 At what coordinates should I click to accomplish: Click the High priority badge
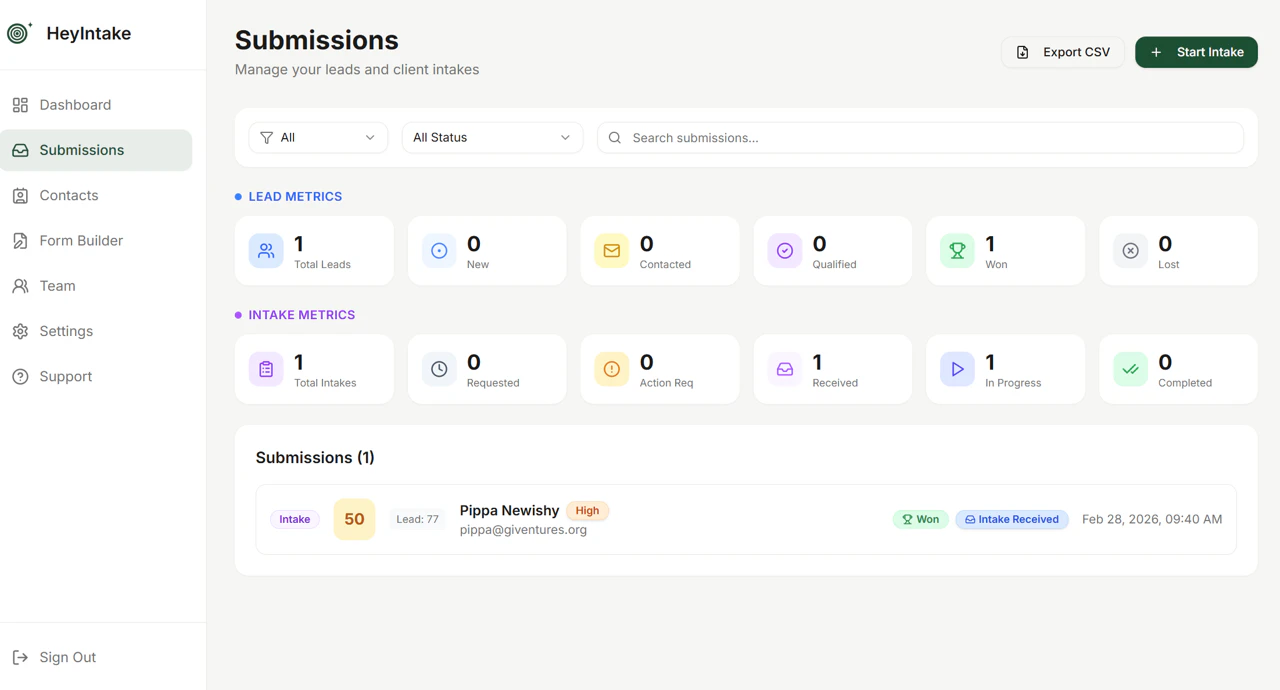[x=587, y=510]
